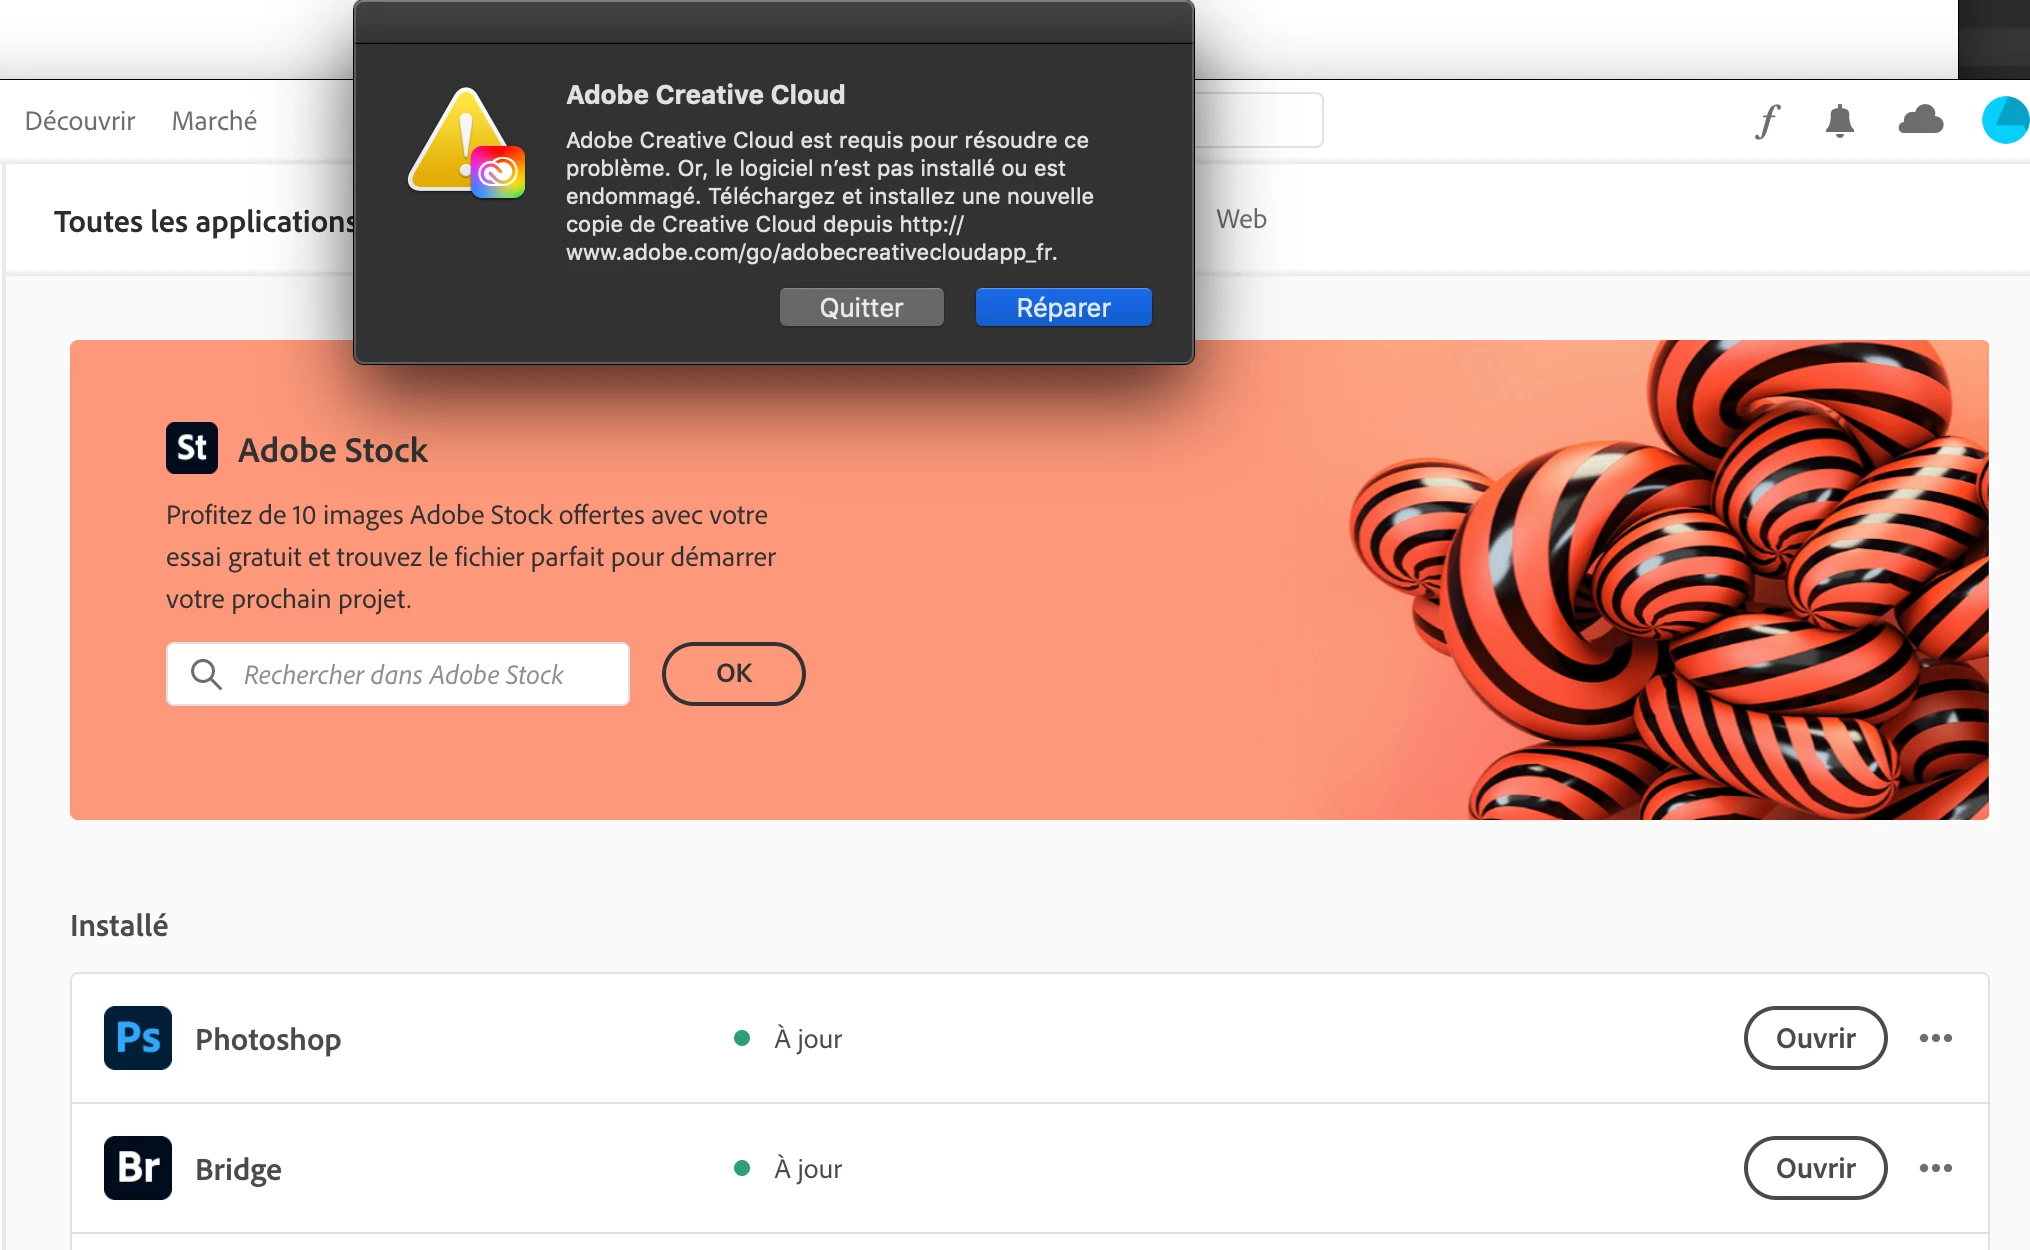
Task: Click the warning icon in dialog
Action: click(466, 144)
